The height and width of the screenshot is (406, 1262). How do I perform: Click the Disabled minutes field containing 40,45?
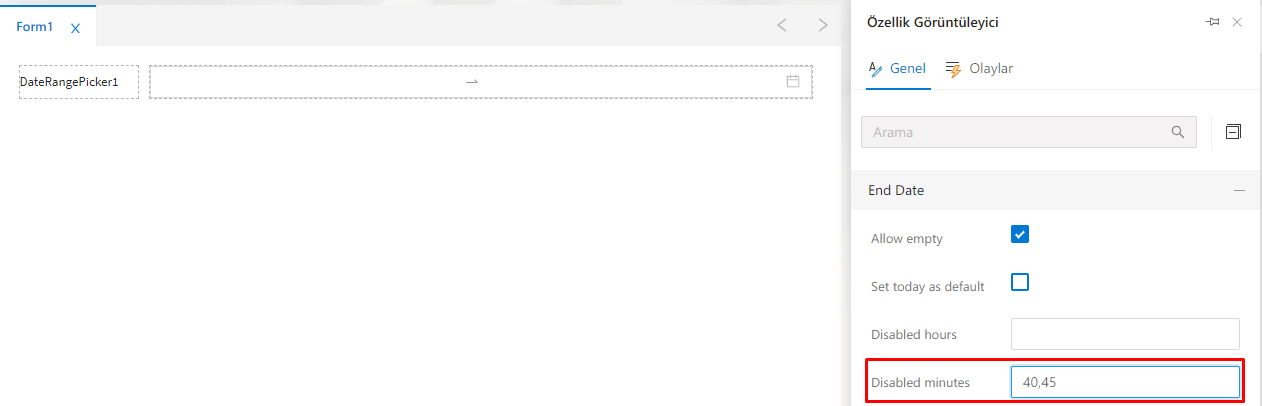tap(1125, 382)
